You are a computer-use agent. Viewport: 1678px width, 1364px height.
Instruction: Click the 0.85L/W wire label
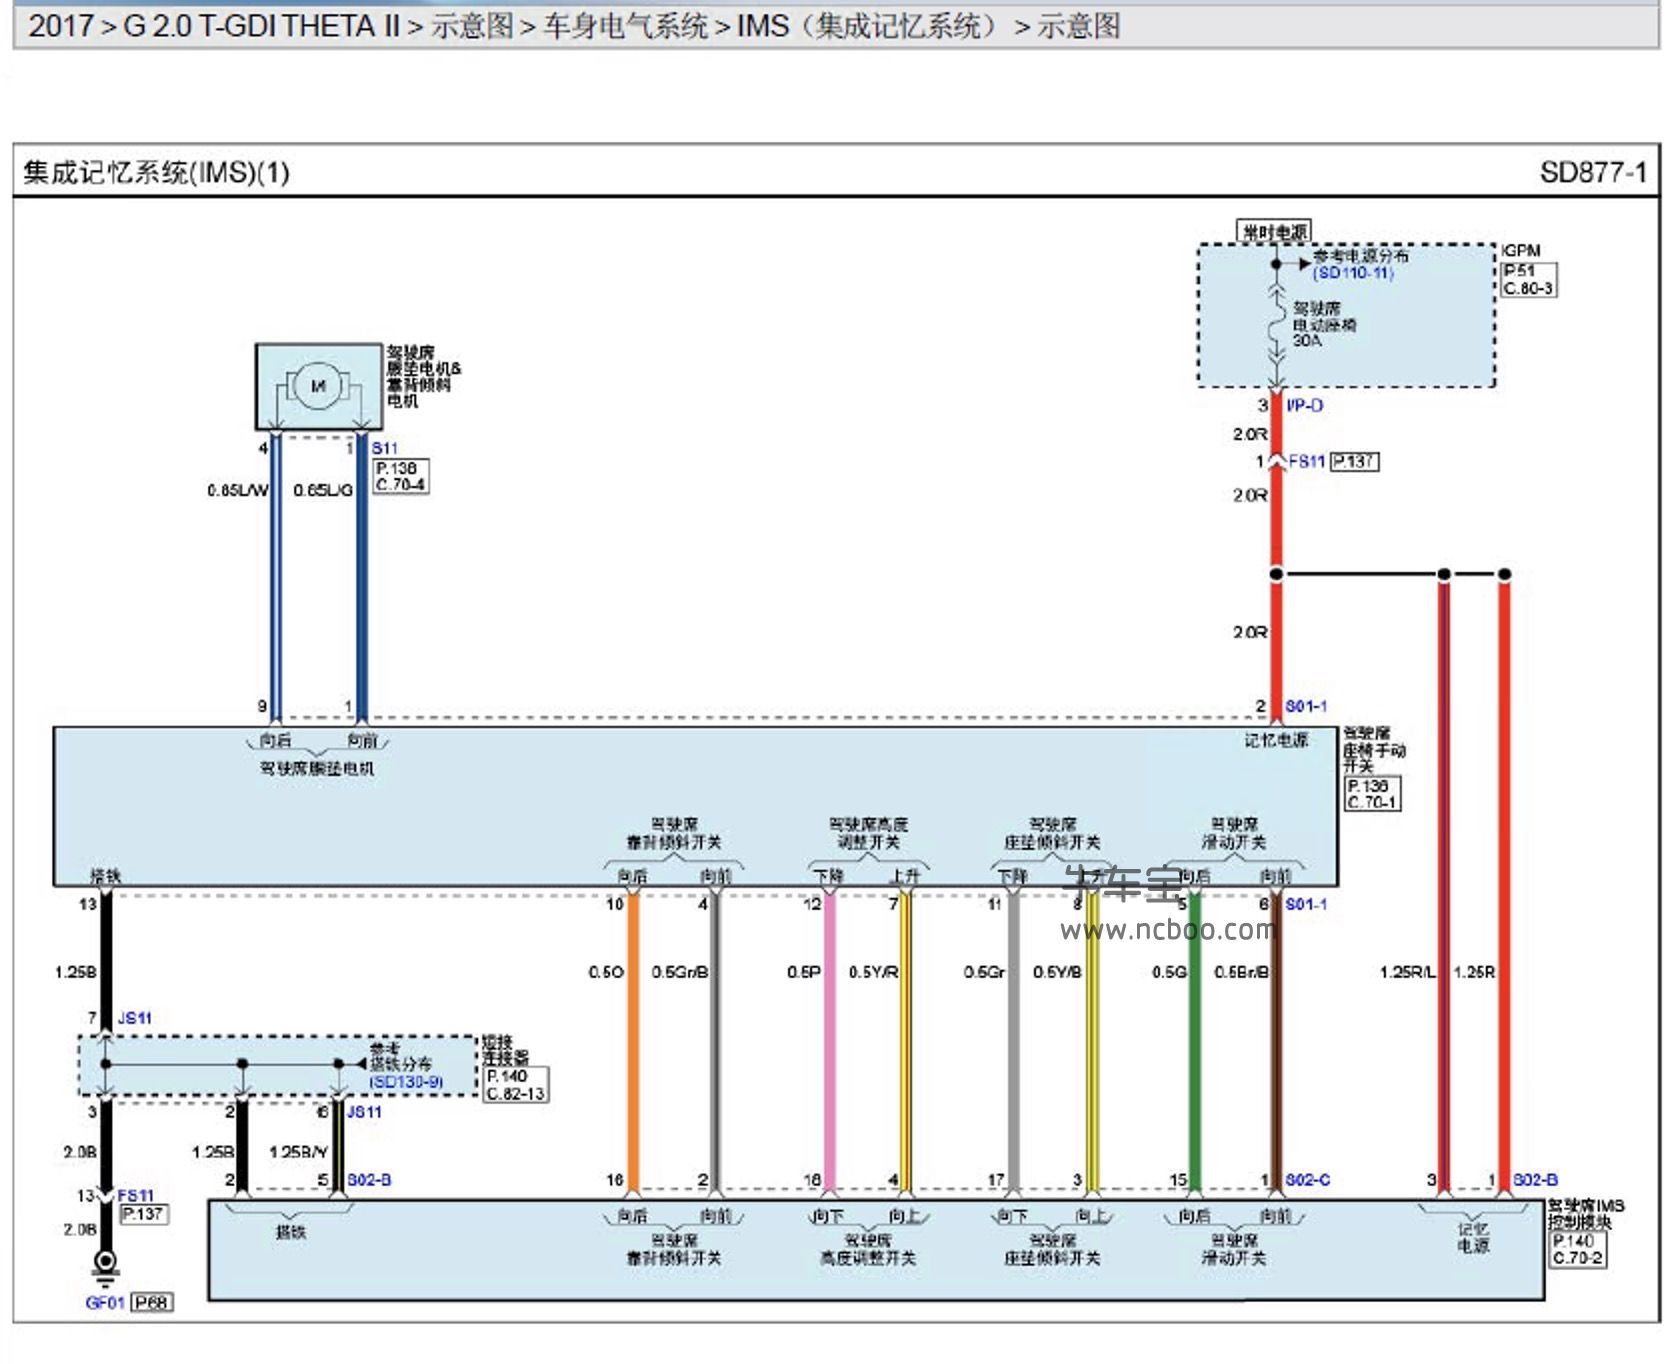[238, 490]
